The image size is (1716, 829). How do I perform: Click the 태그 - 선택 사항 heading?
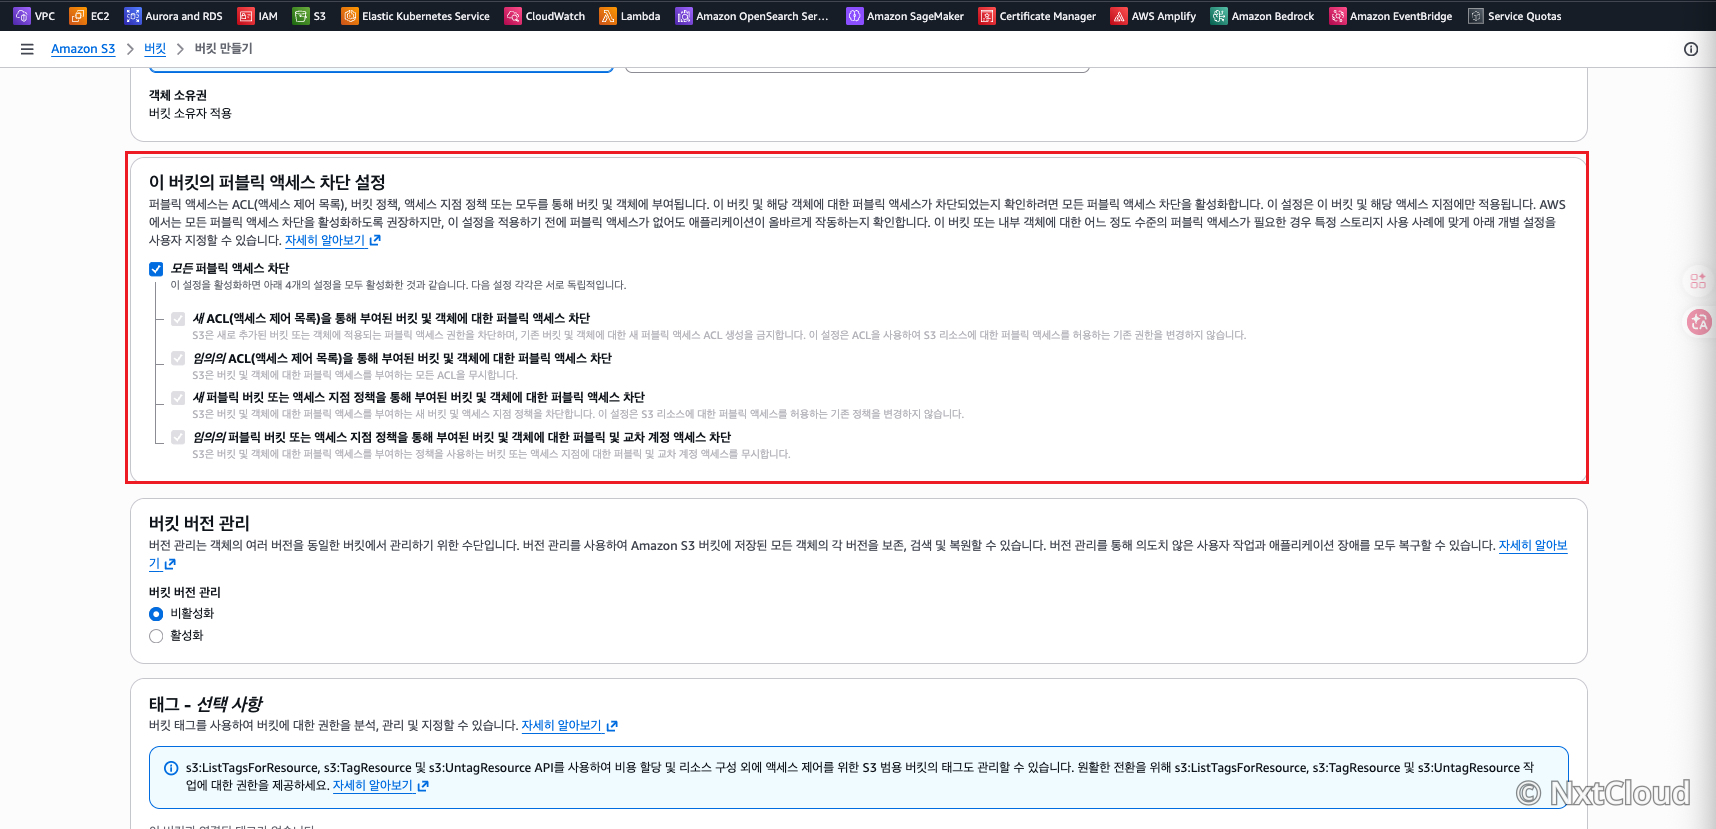205,704
